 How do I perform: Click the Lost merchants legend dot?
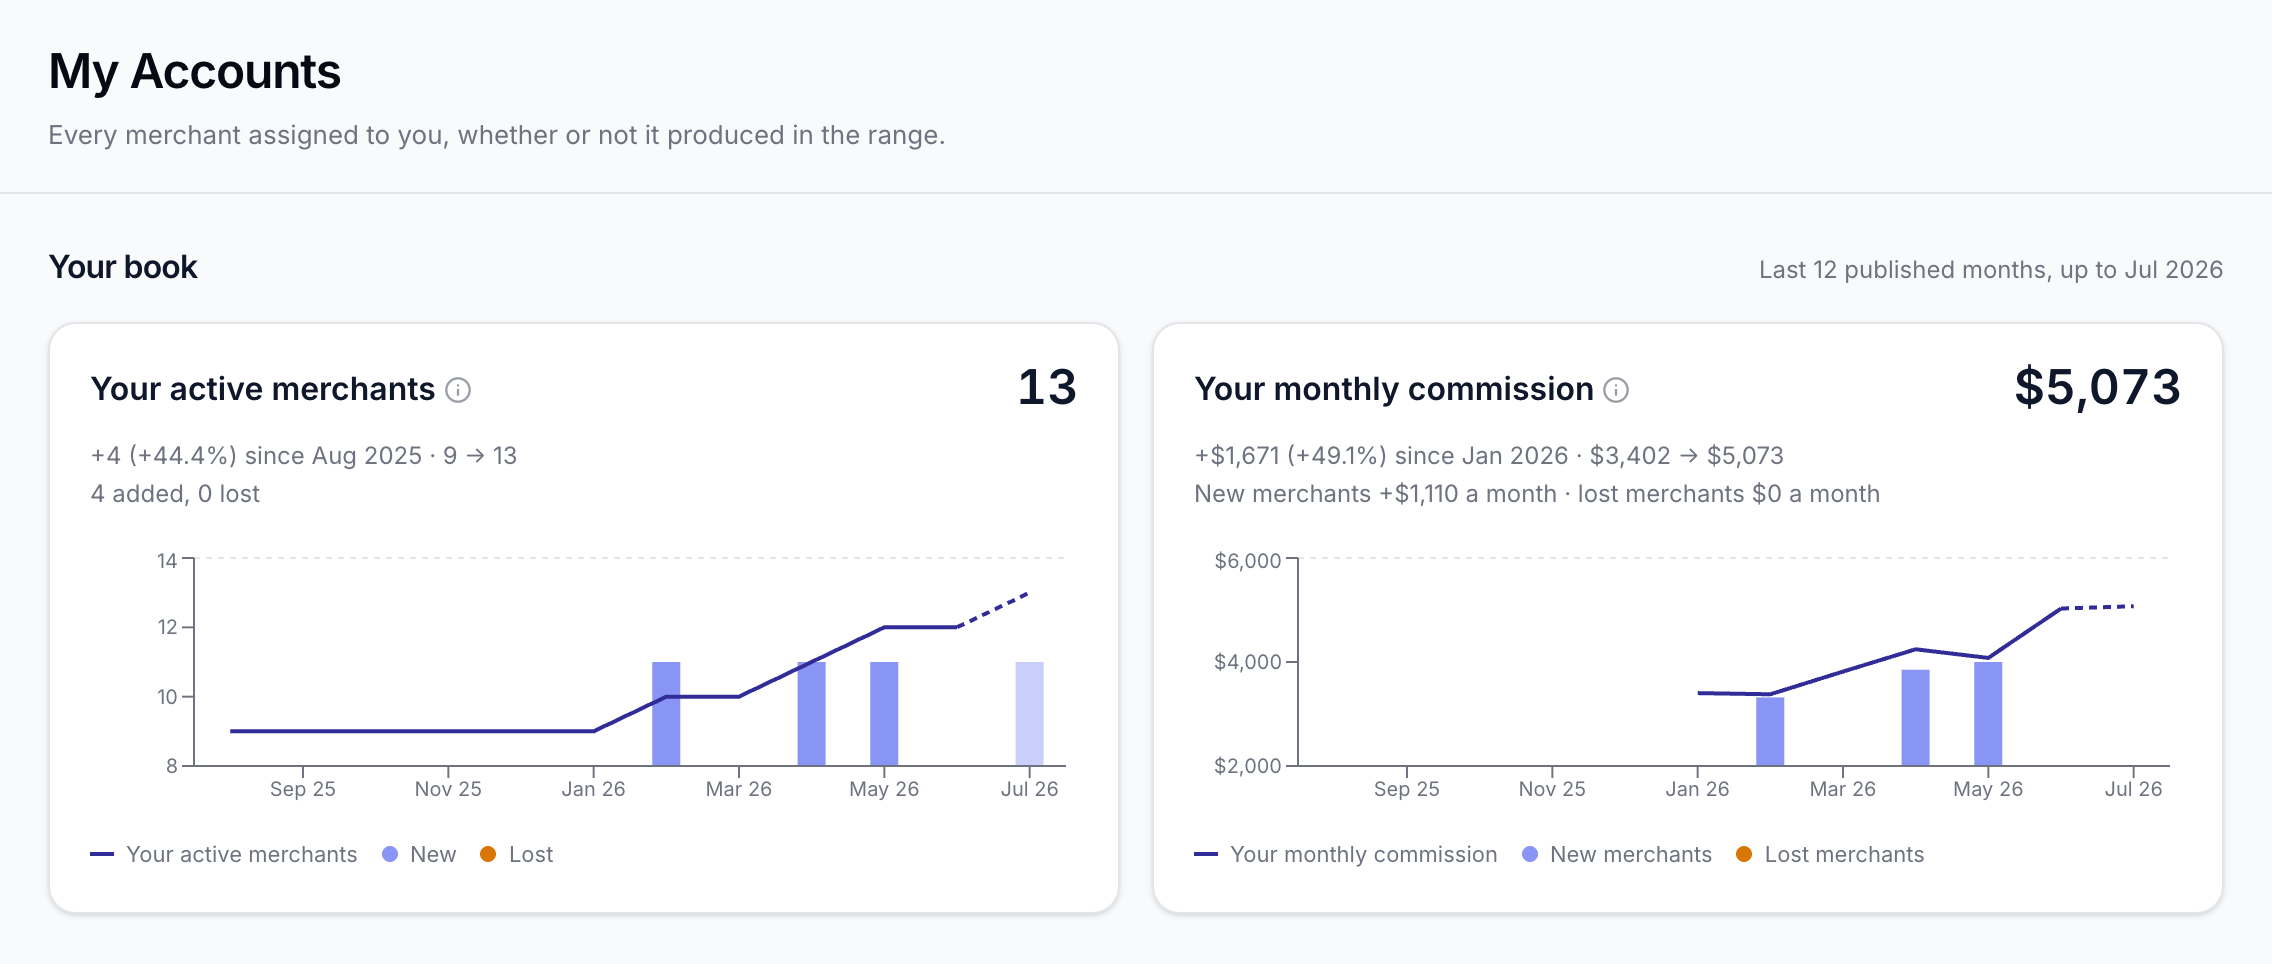click(x=1744, y=854)
